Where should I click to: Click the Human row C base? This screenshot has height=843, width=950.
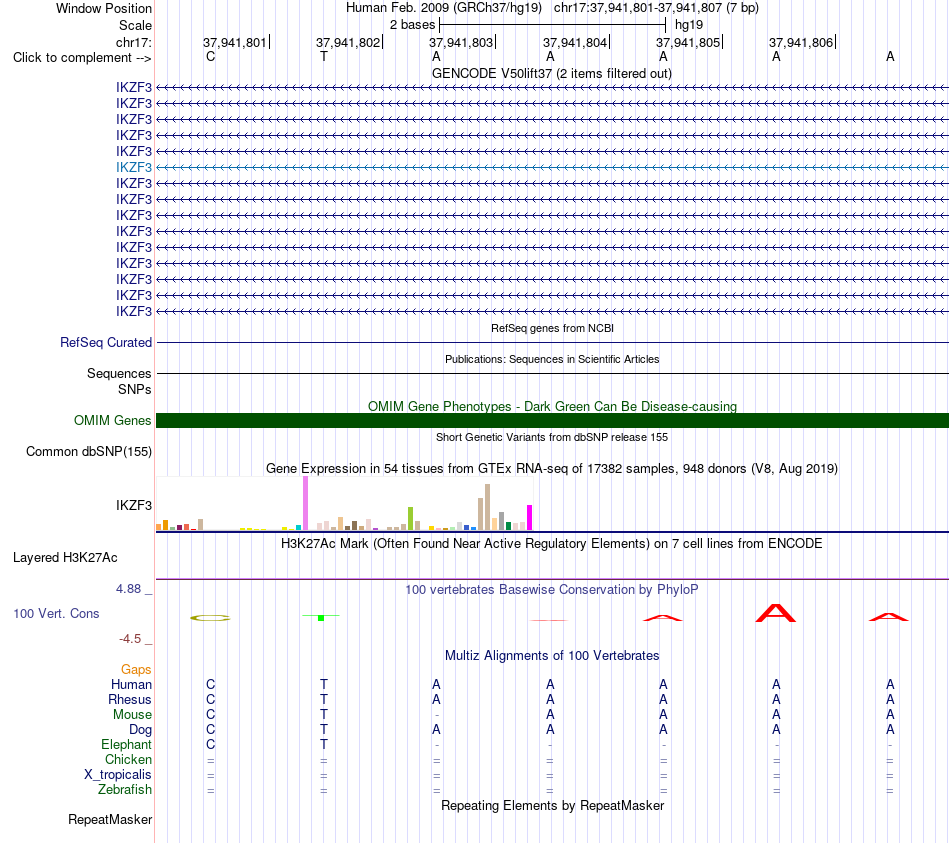point(210,684)
